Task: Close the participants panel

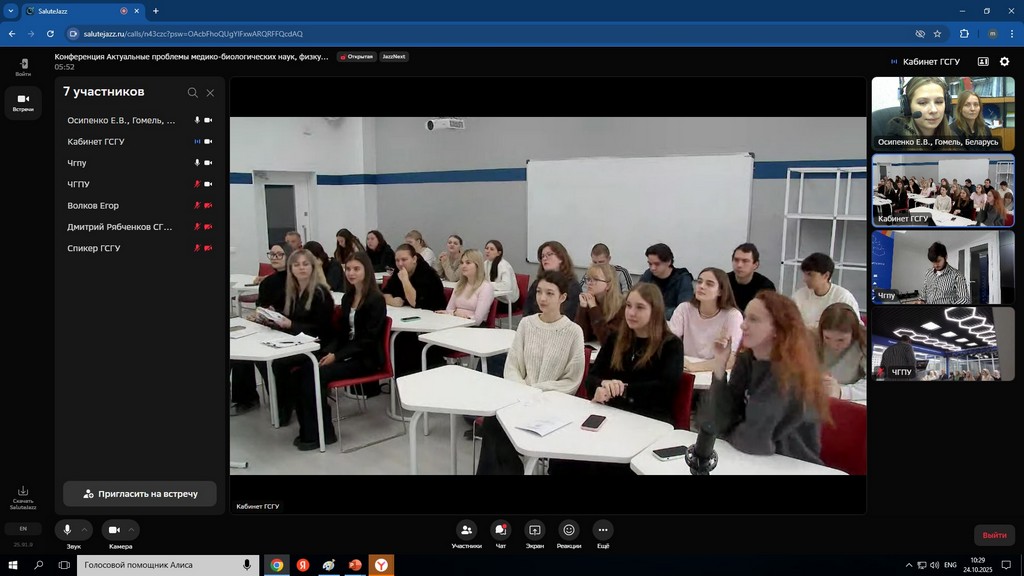Action: click(x=210, y=93)
